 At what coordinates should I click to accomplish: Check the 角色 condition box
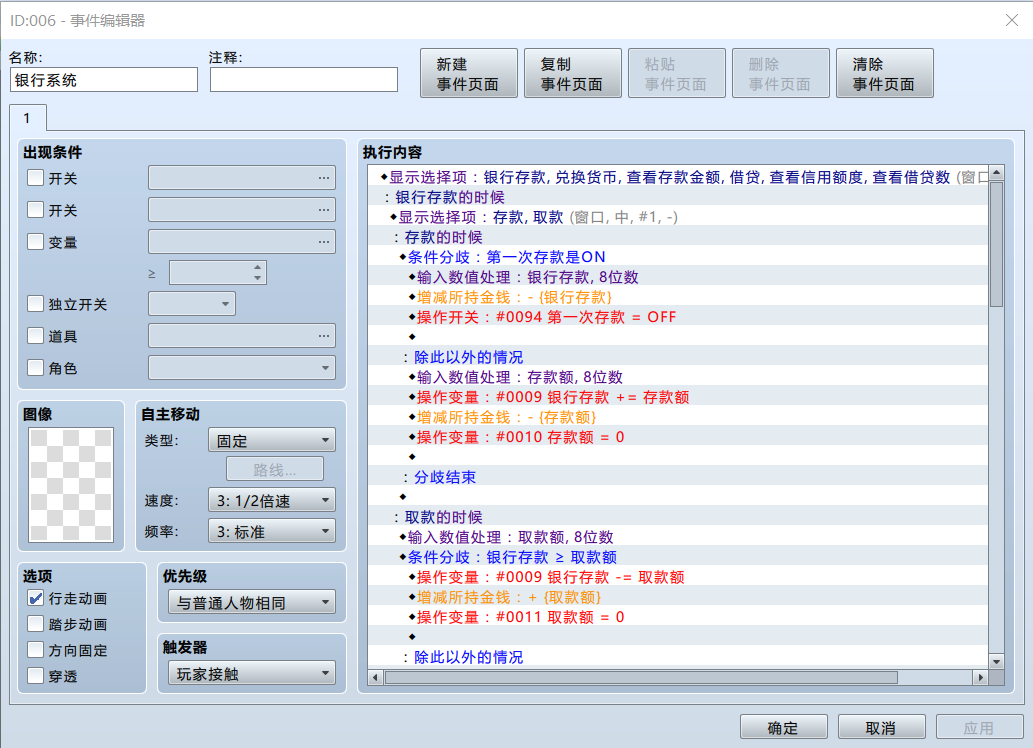pos(36,368)
